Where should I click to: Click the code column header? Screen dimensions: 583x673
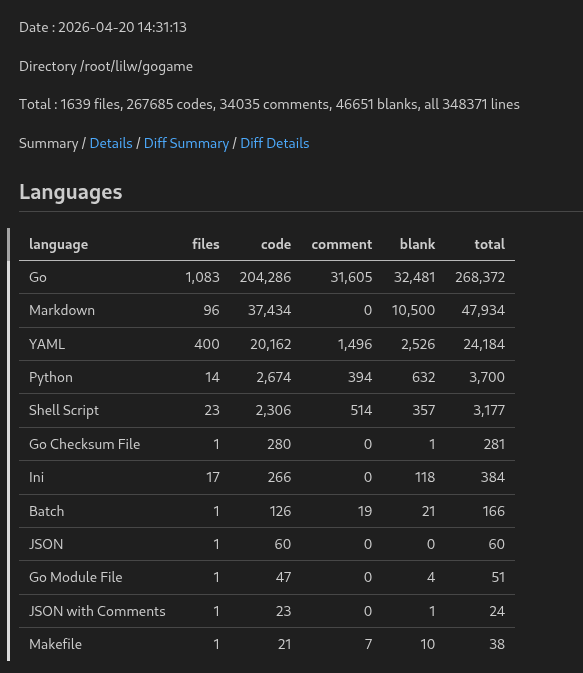coord(276,244)
